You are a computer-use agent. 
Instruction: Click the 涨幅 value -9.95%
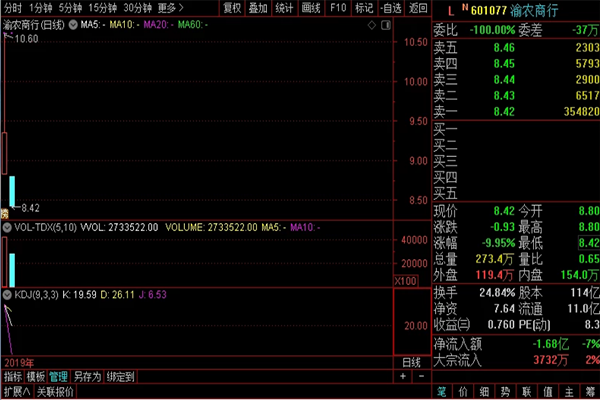point(498,243)
